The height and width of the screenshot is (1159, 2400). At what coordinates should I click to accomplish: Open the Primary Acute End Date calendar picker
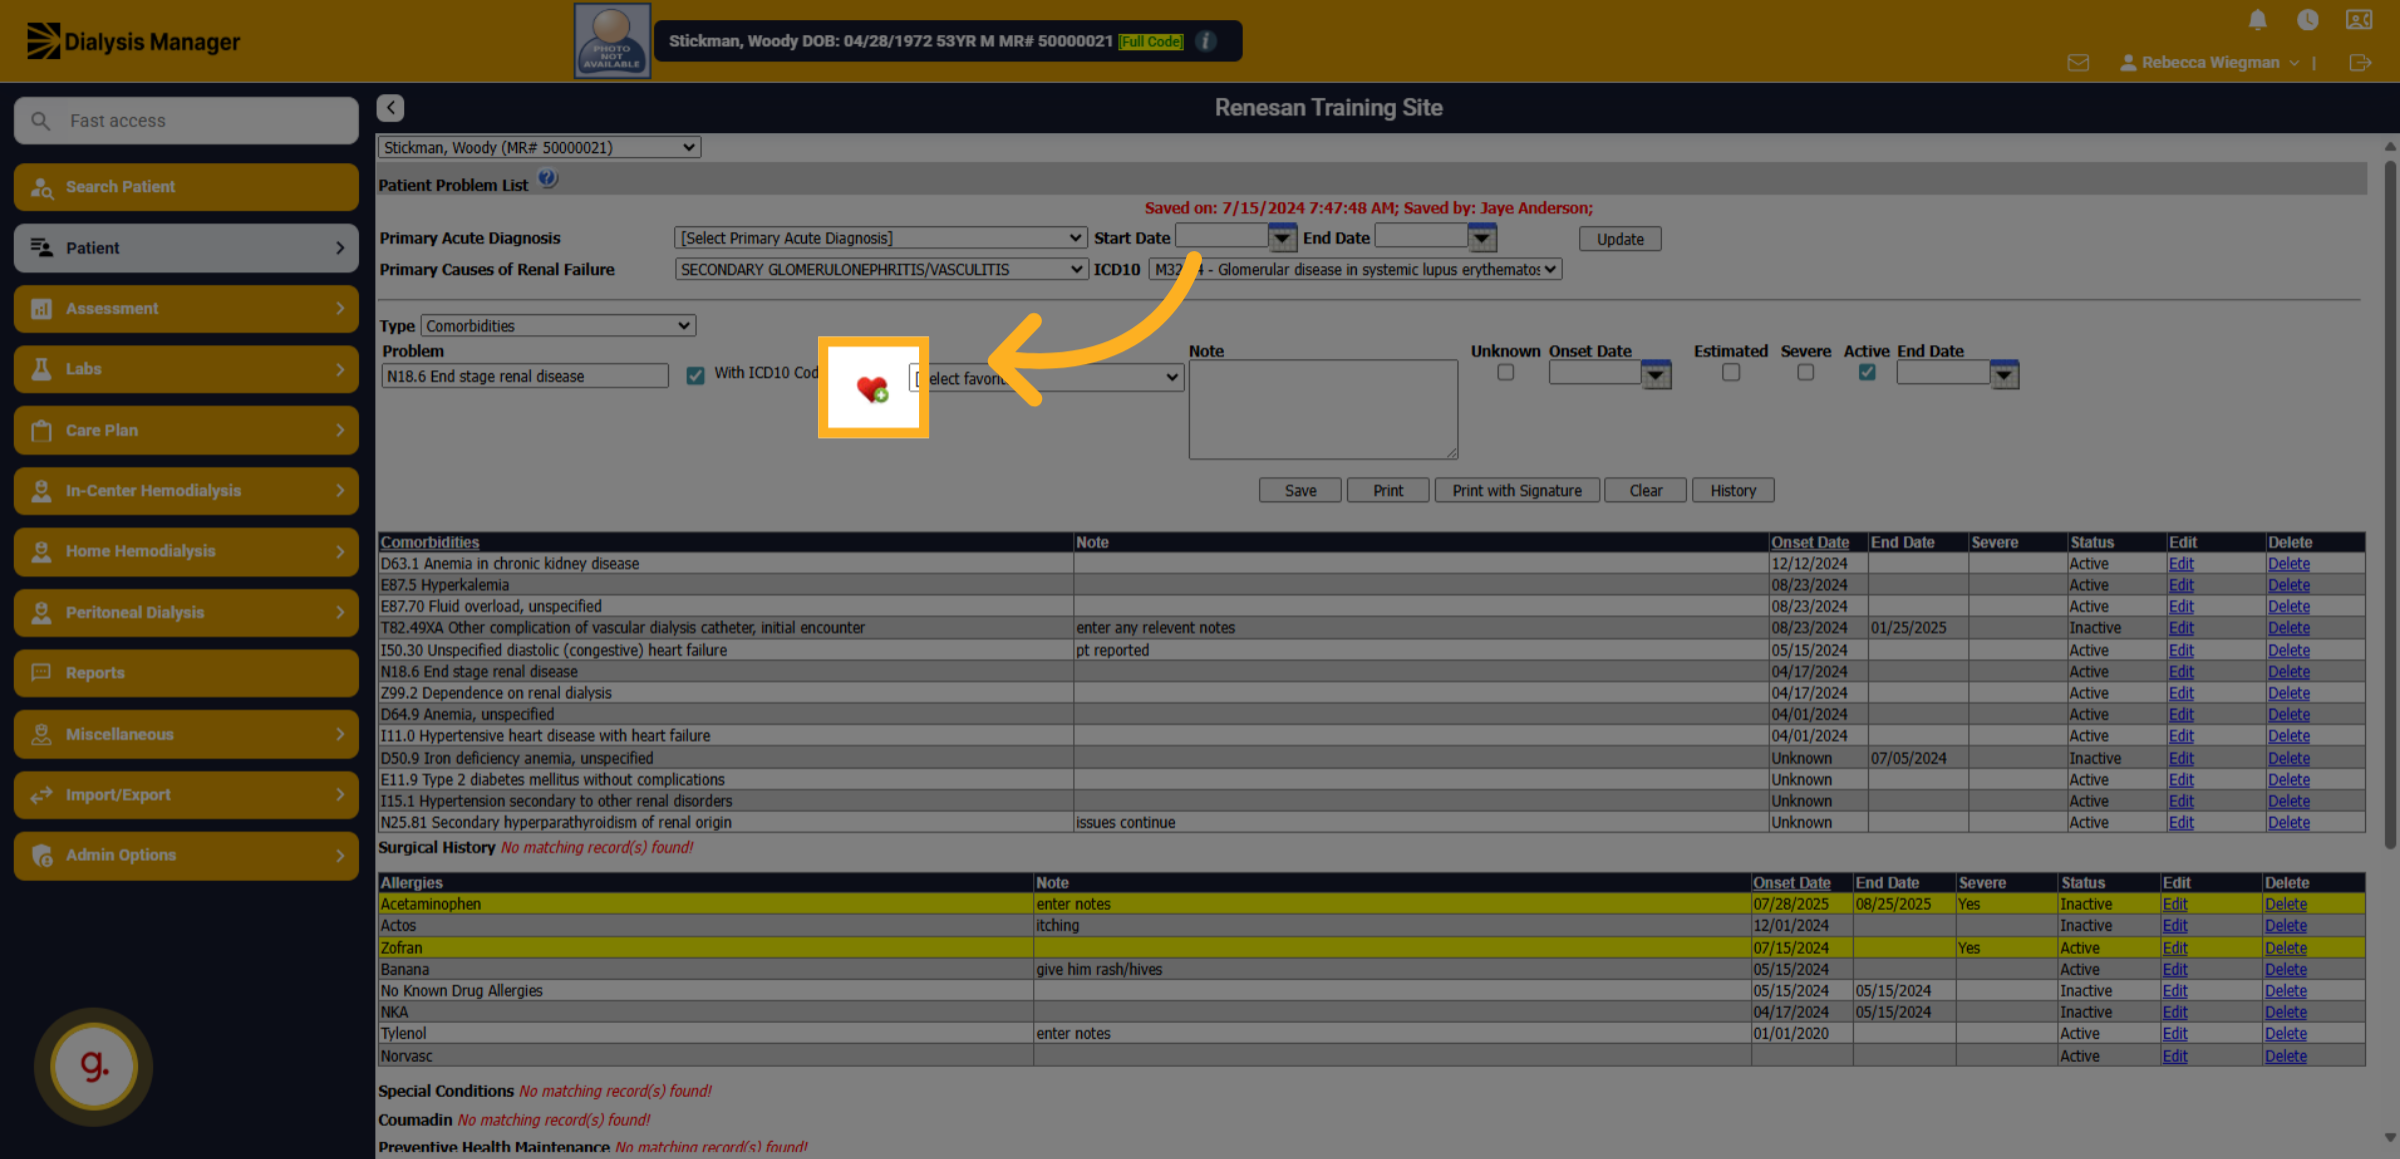point(1482,238)
